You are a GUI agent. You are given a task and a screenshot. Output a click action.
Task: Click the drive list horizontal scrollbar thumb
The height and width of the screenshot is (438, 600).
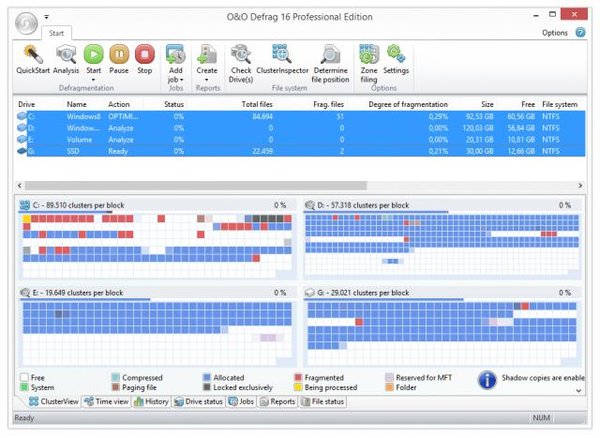click(196, 186)
